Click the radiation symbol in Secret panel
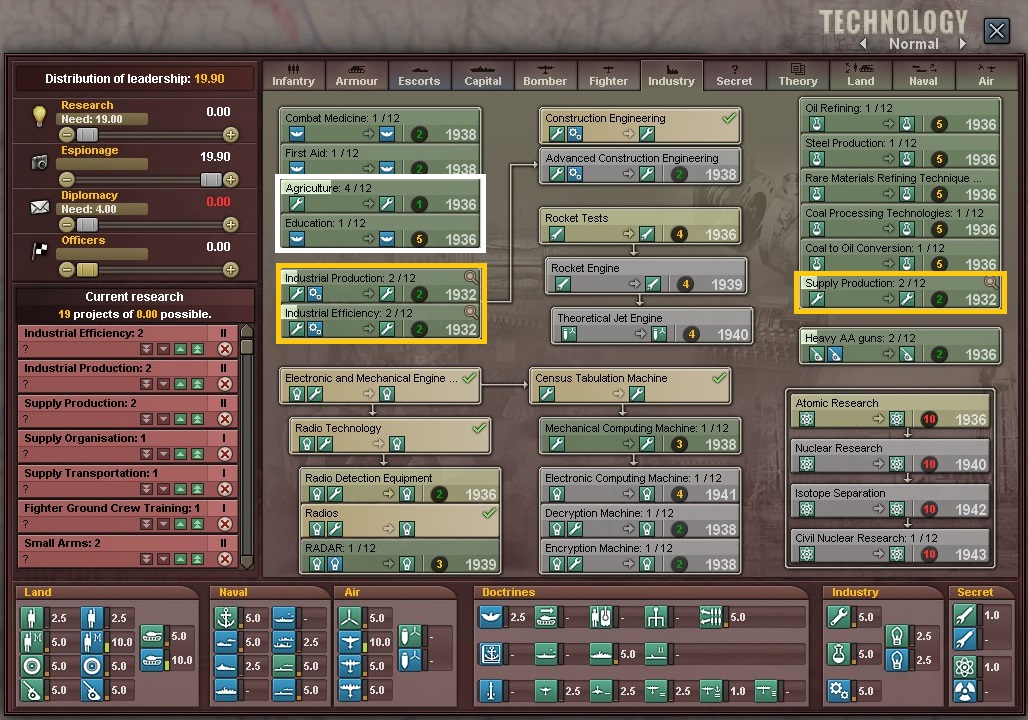This screenshot has width=1028, height=720. coord(964,691)
